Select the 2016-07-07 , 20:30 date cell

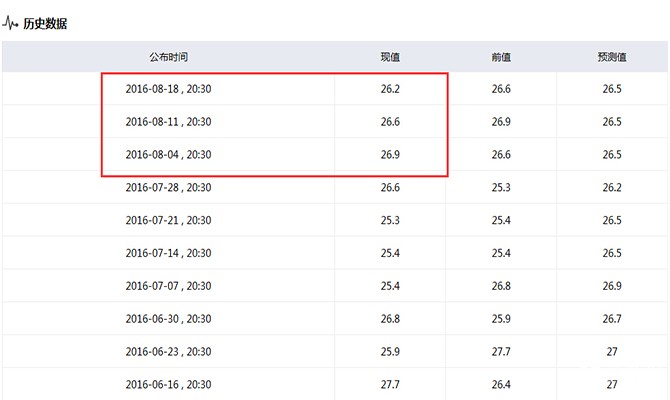(168, 286)
